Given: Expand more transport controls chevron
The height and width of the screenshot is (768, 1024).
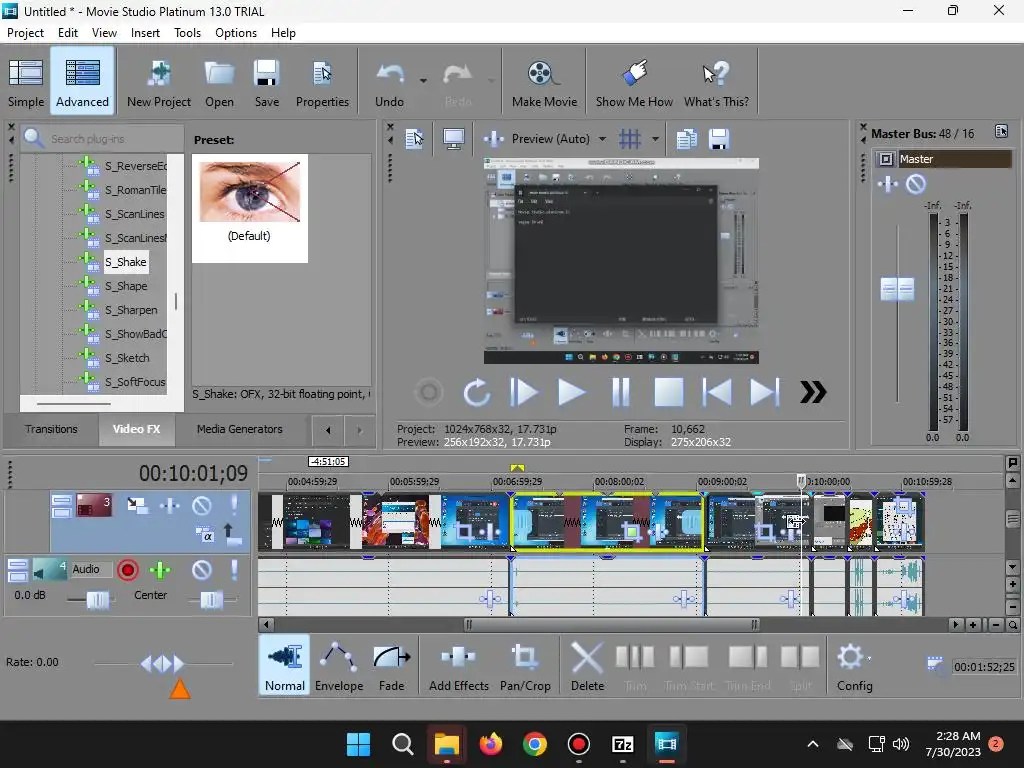Looking at the screenshot, I should (x=813, y=392).
